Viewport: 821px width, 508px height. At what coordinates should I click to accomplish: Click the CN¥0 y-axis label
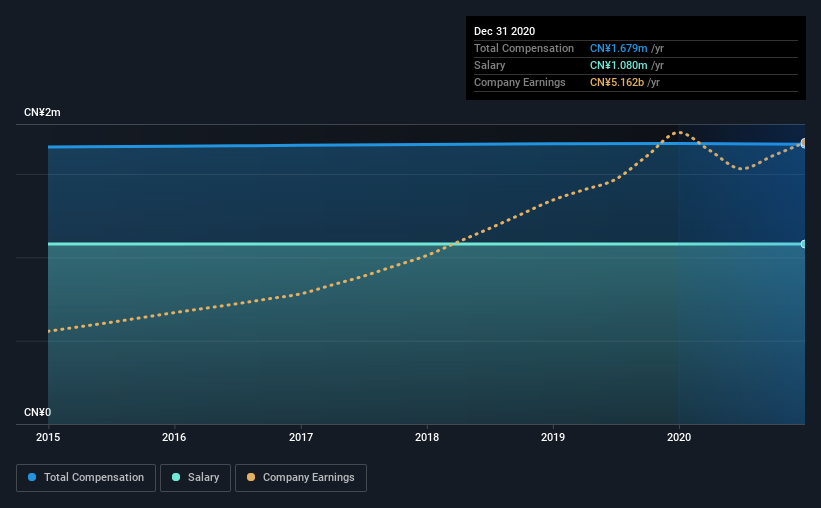tap(37, 413)
